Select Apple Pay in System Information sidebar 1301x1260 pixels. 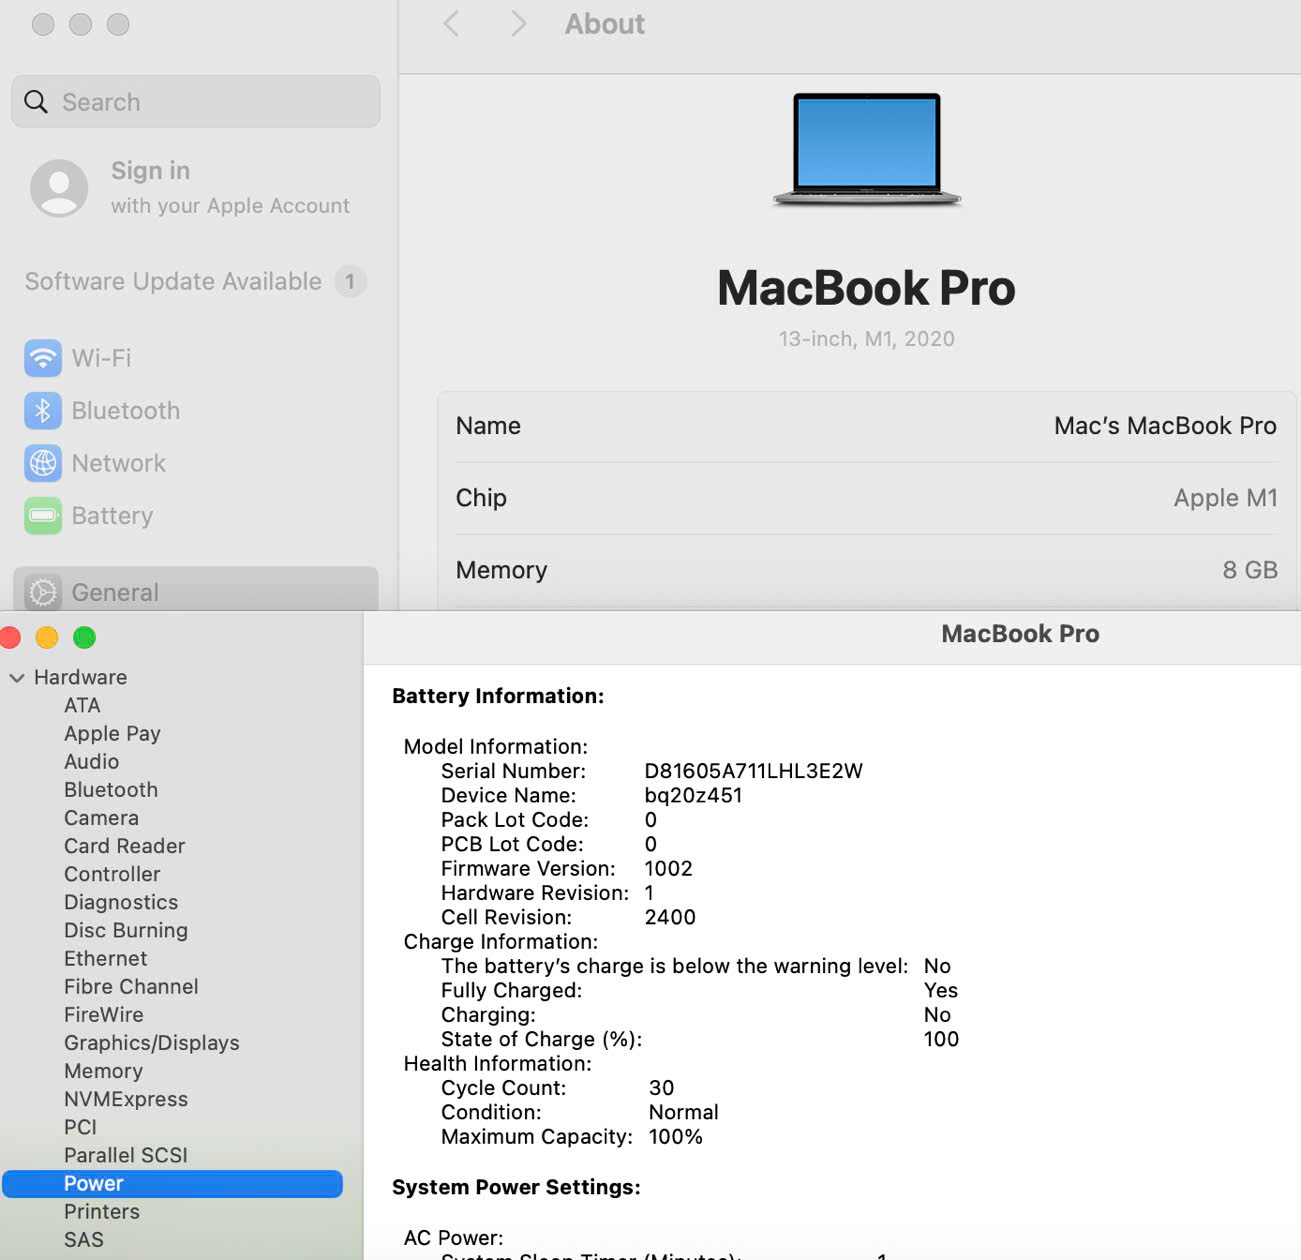point(112,734)
